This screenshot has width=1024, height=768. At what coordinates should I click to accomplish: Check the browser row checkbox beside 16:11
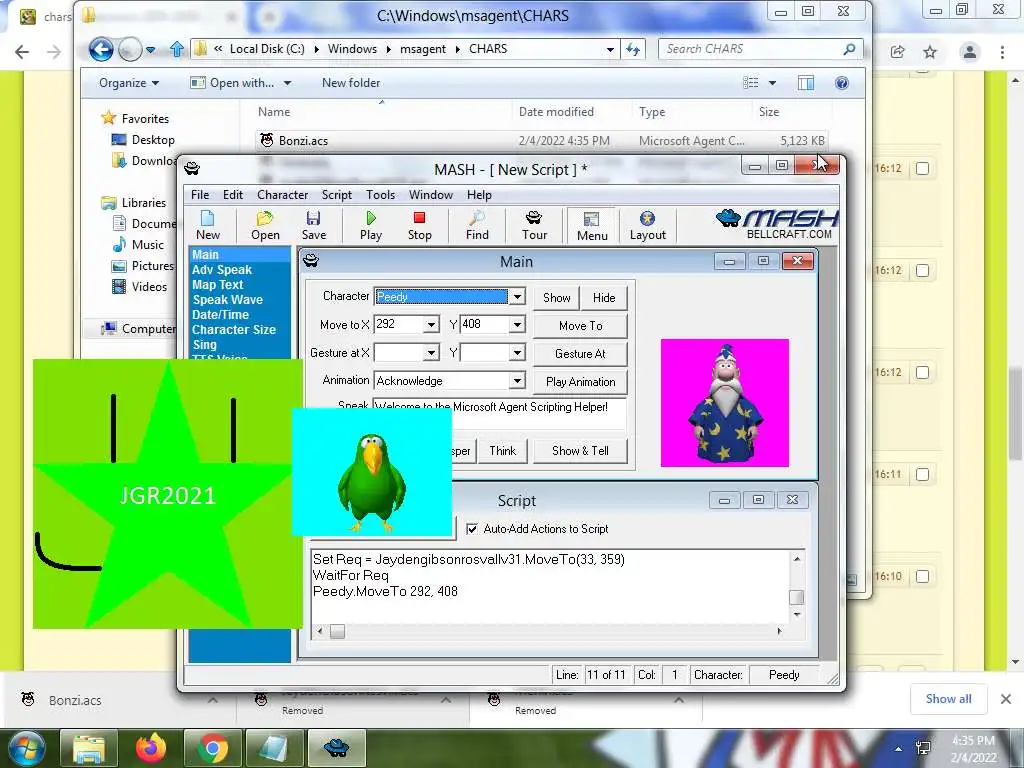click(x=922, y=474)
